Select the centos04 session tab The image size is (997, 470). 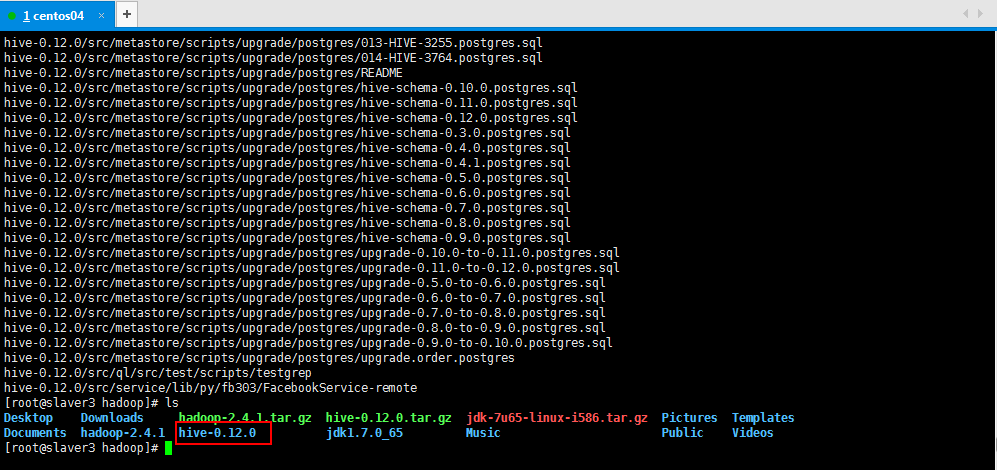[x=58, y=15]
